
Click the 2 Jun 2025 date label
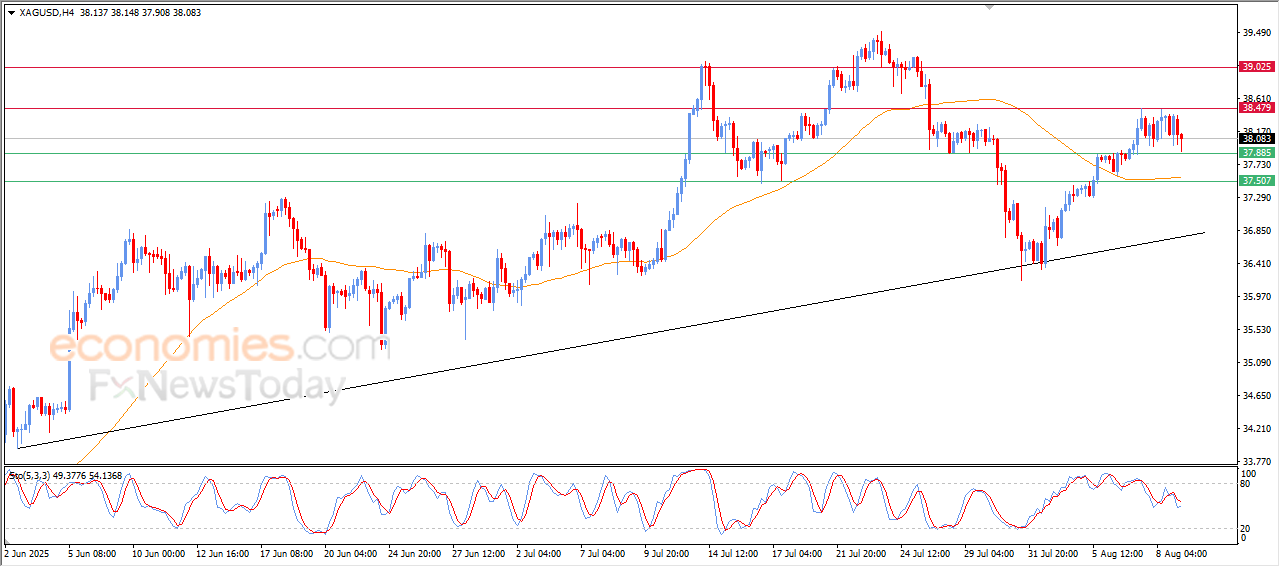click(x=27, y=552)
